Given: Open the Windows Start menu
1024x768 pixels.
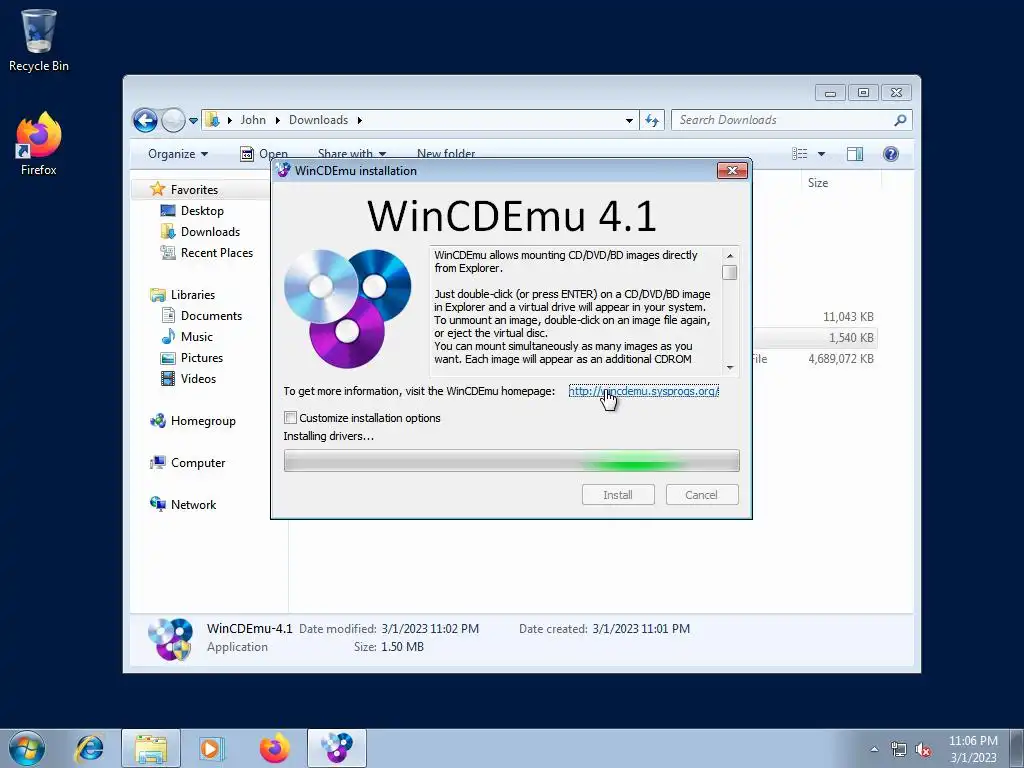Looking at the screenshot, I should click(27, 748).
